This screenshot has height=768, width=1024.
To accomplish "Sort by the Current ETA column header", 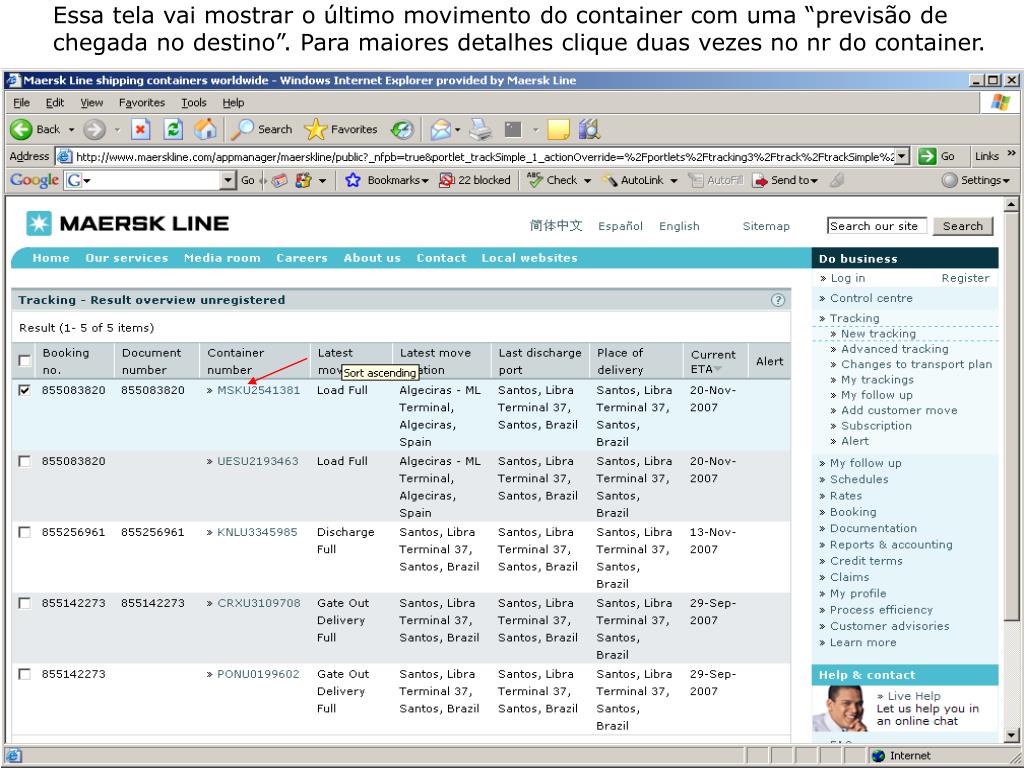I will pos(713,361).
